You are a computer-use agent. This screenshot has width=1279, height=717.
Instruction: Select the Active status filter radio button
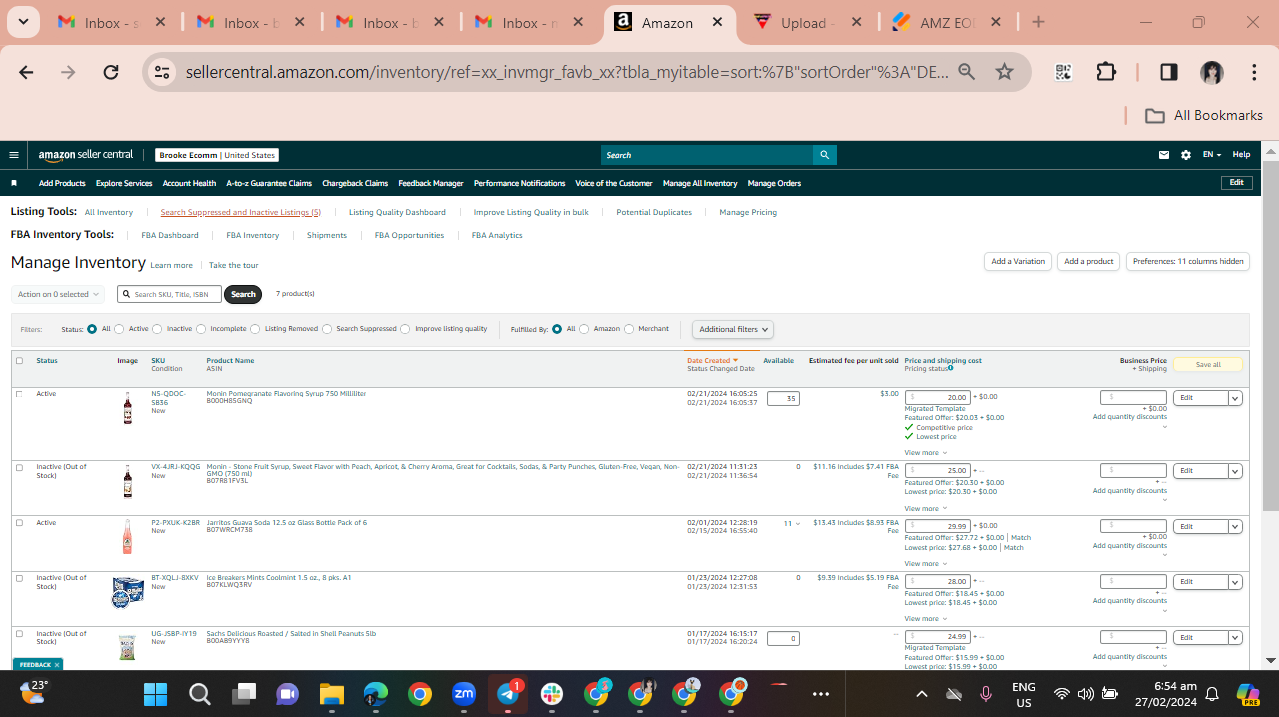[x=119, y=329]
